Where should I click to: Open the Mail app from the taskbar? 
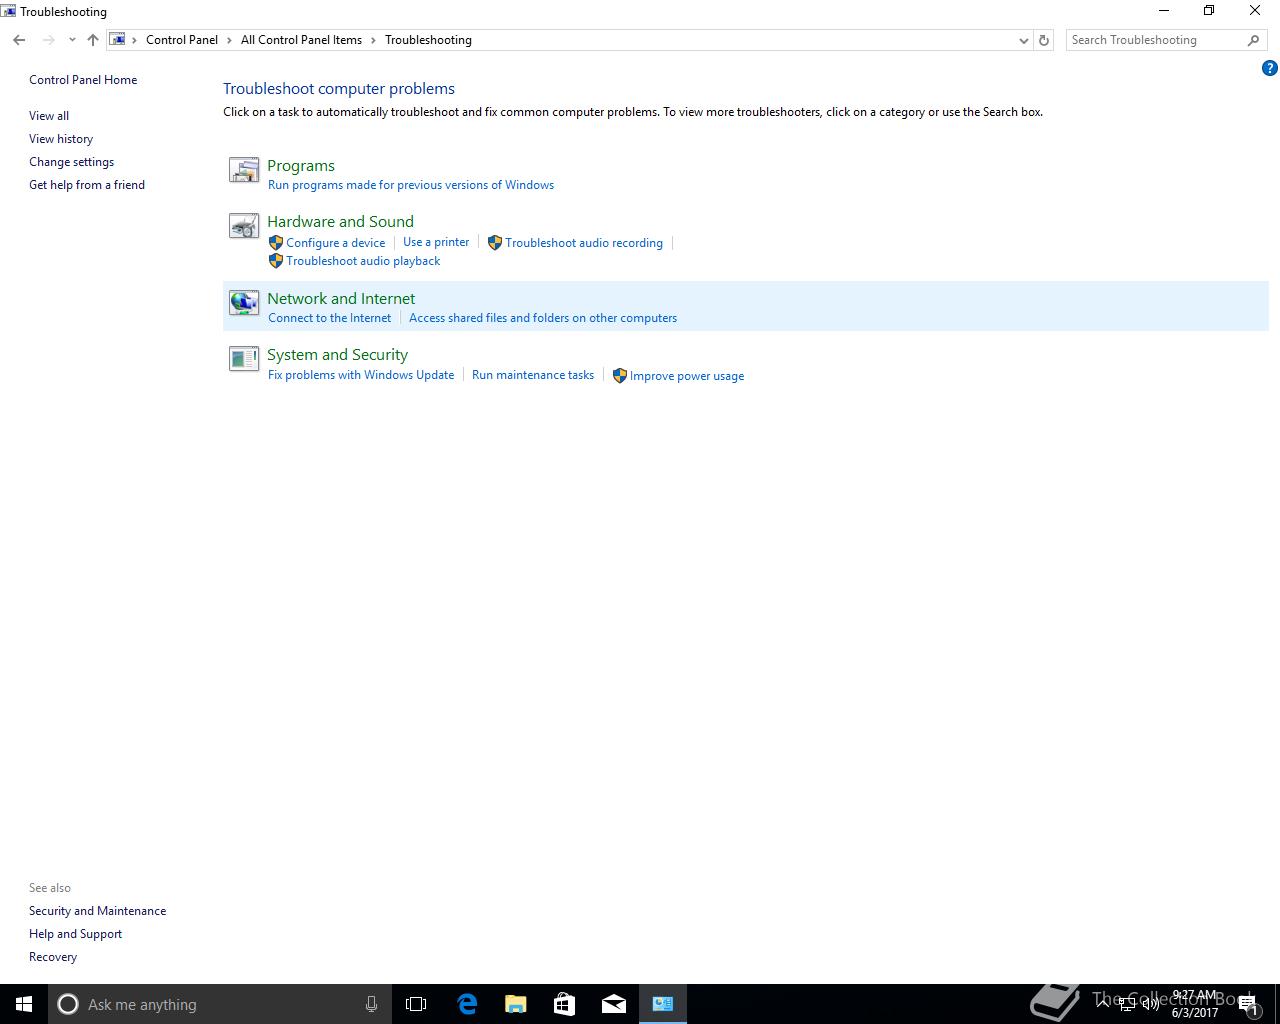click(614, 1004)
